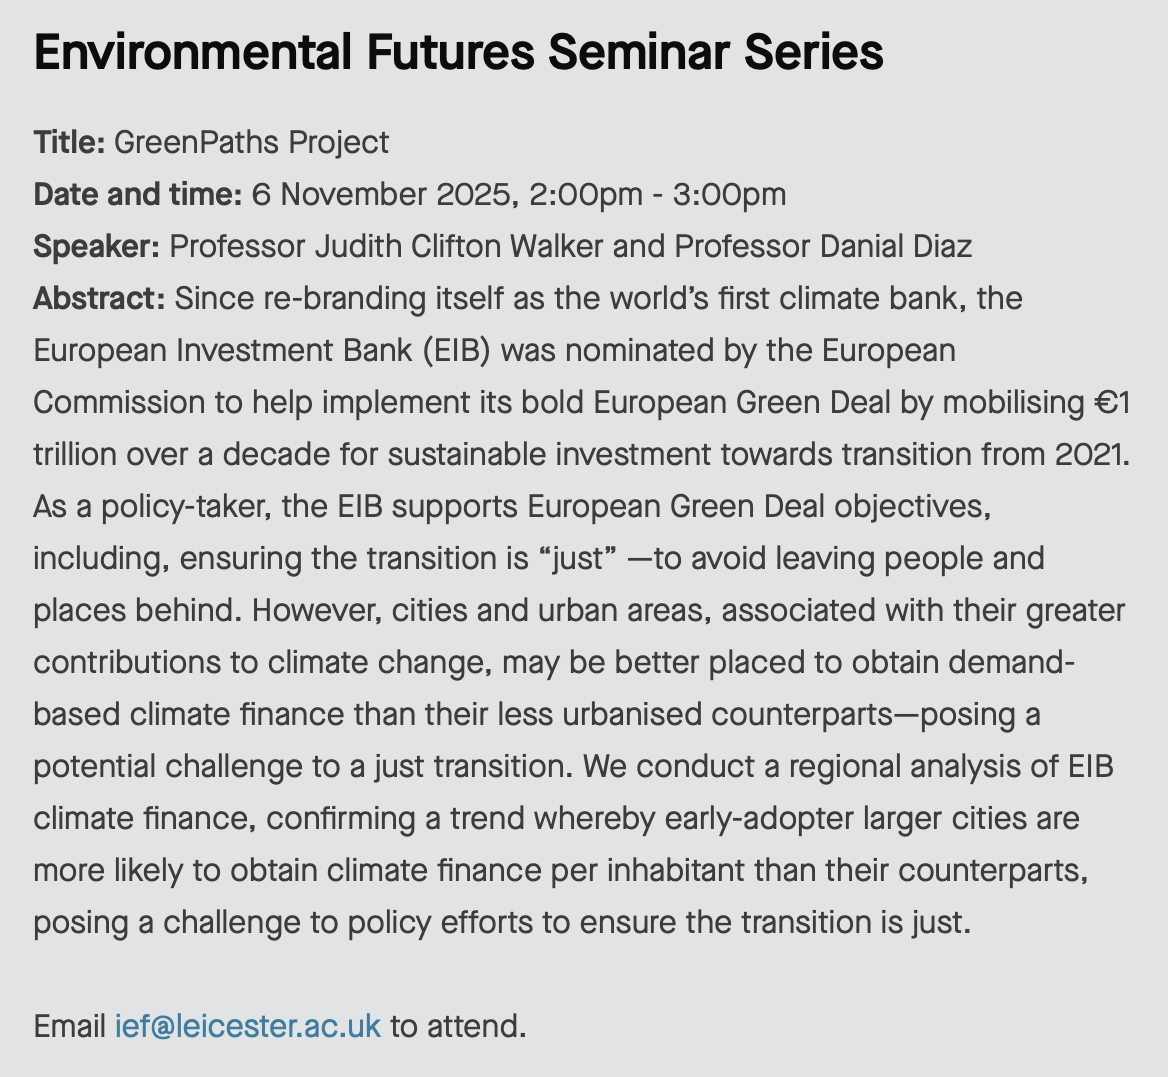Image resolution: width=1168 pixels, height=1077 pixels.
Task: Click the bold "Title:" label
Action: click(69, 142)
